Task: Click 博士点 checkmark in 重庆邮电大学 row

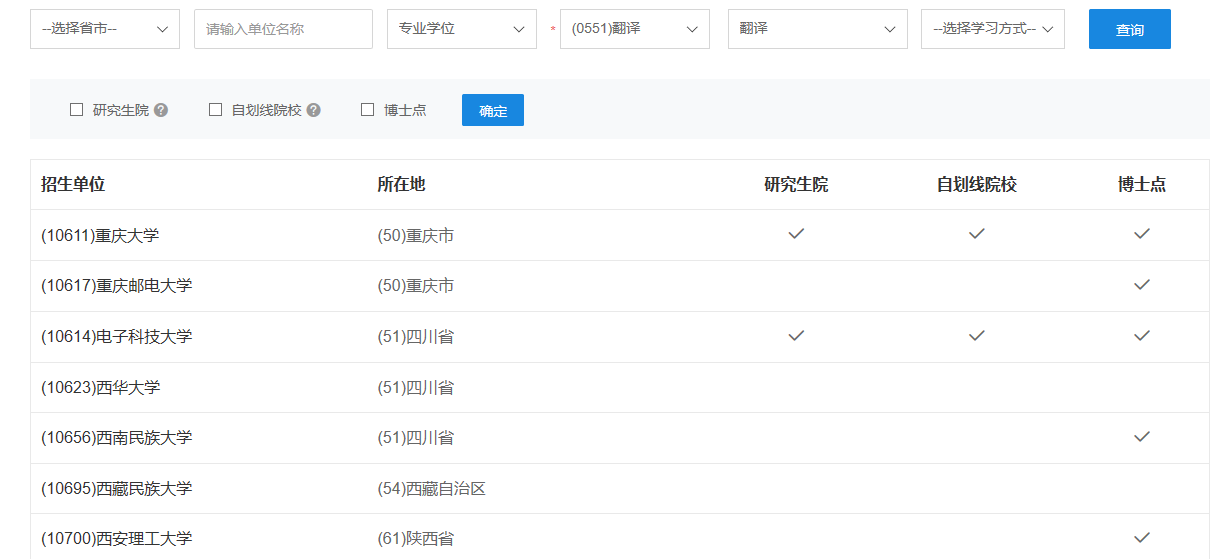Action: click(1142, 285)
